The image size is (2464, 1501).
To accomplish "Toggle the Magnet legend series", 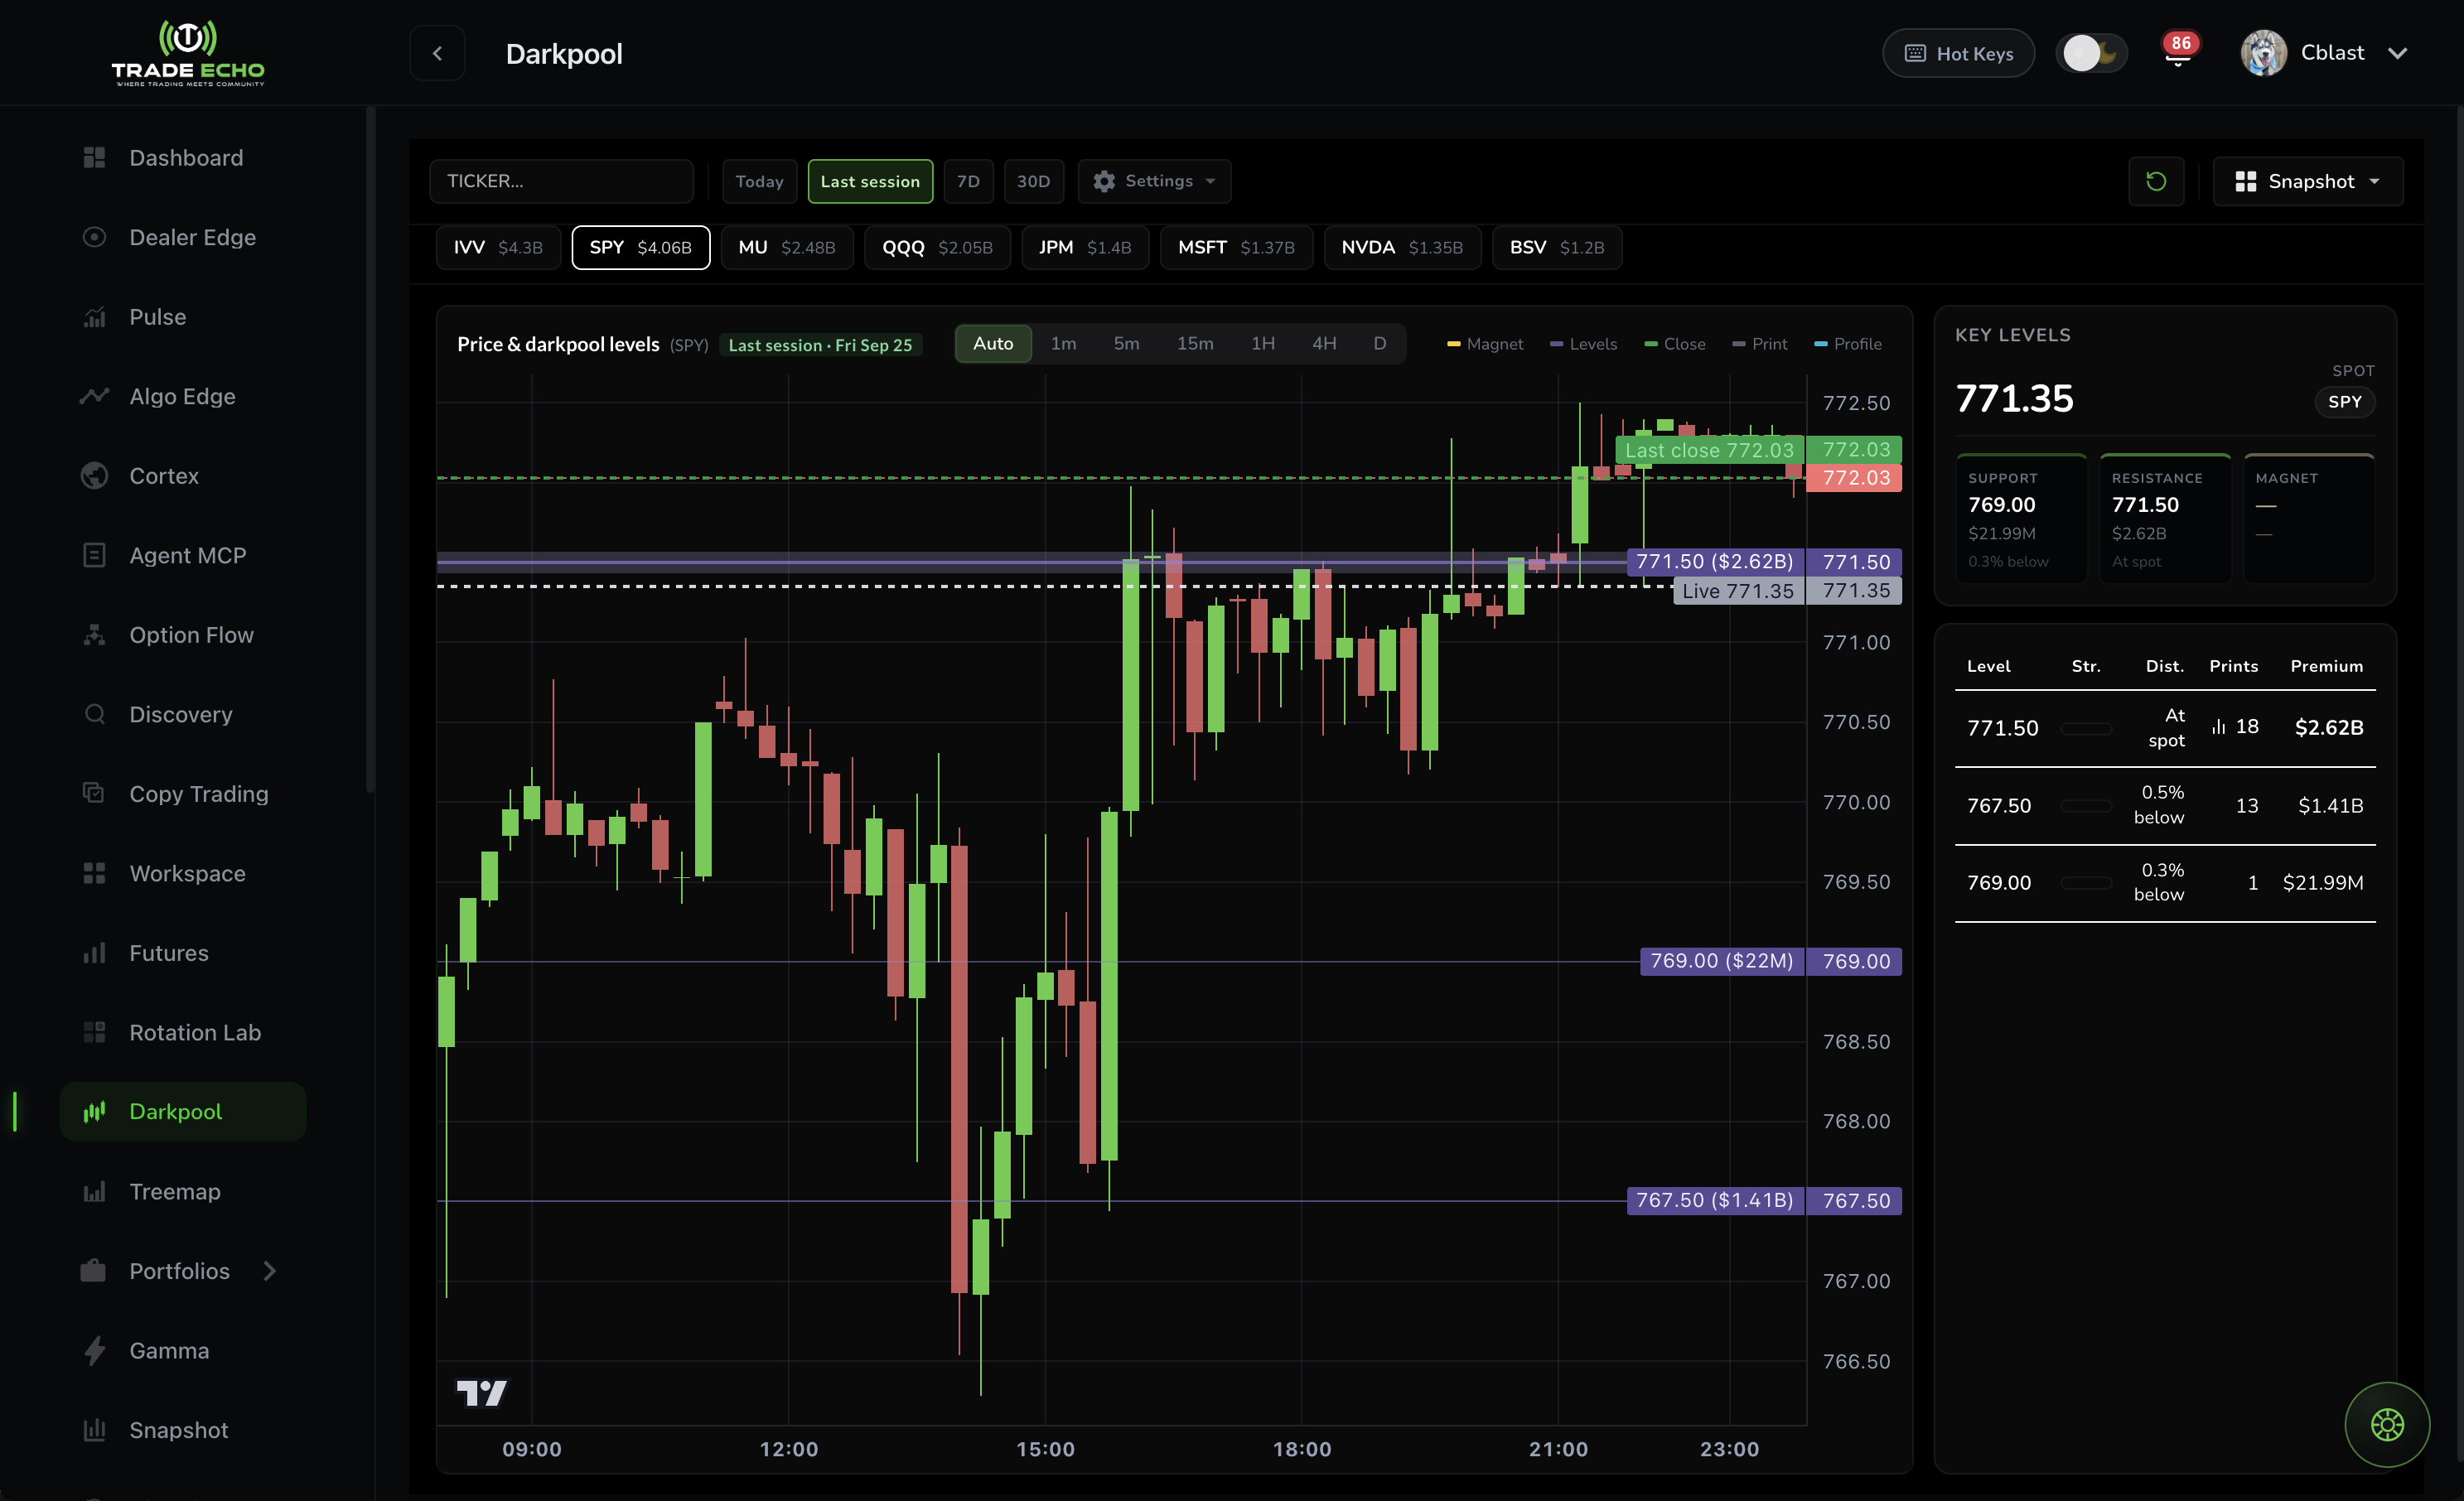I will [x=1485, y=344].
